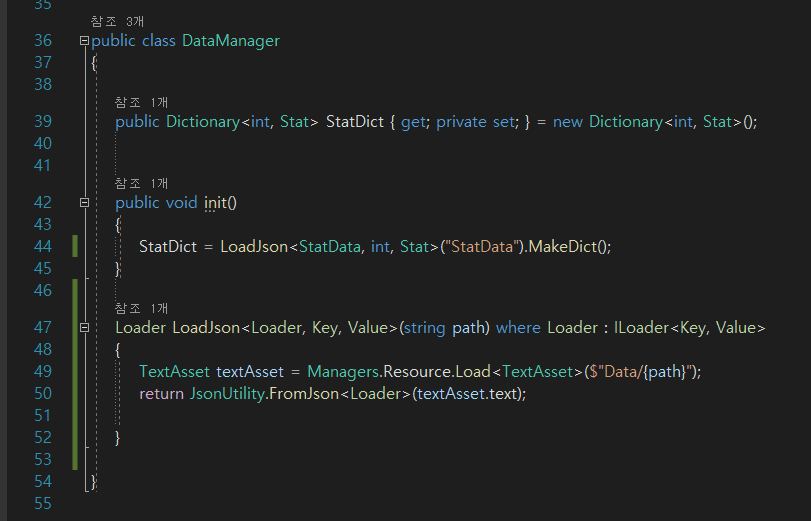Click the return keyword on line 50
The height and width of the screenshot is (521, 811).
tap(162, 393)
